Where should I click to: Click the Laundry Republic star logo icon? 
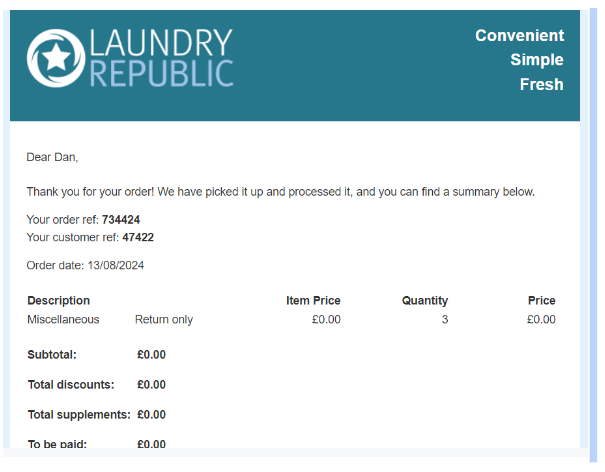tap(56, 58)
